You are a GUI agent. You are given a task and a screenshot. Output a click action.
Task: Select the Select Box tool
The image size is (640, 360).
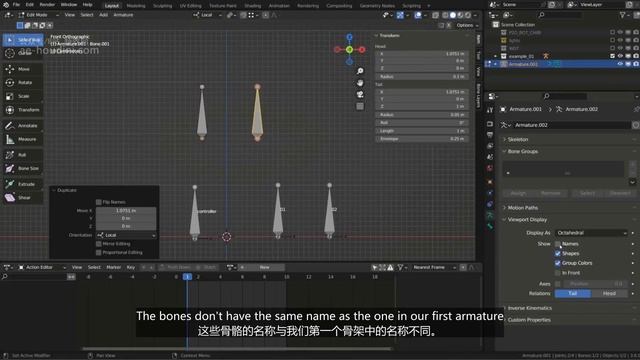(23, 40)
